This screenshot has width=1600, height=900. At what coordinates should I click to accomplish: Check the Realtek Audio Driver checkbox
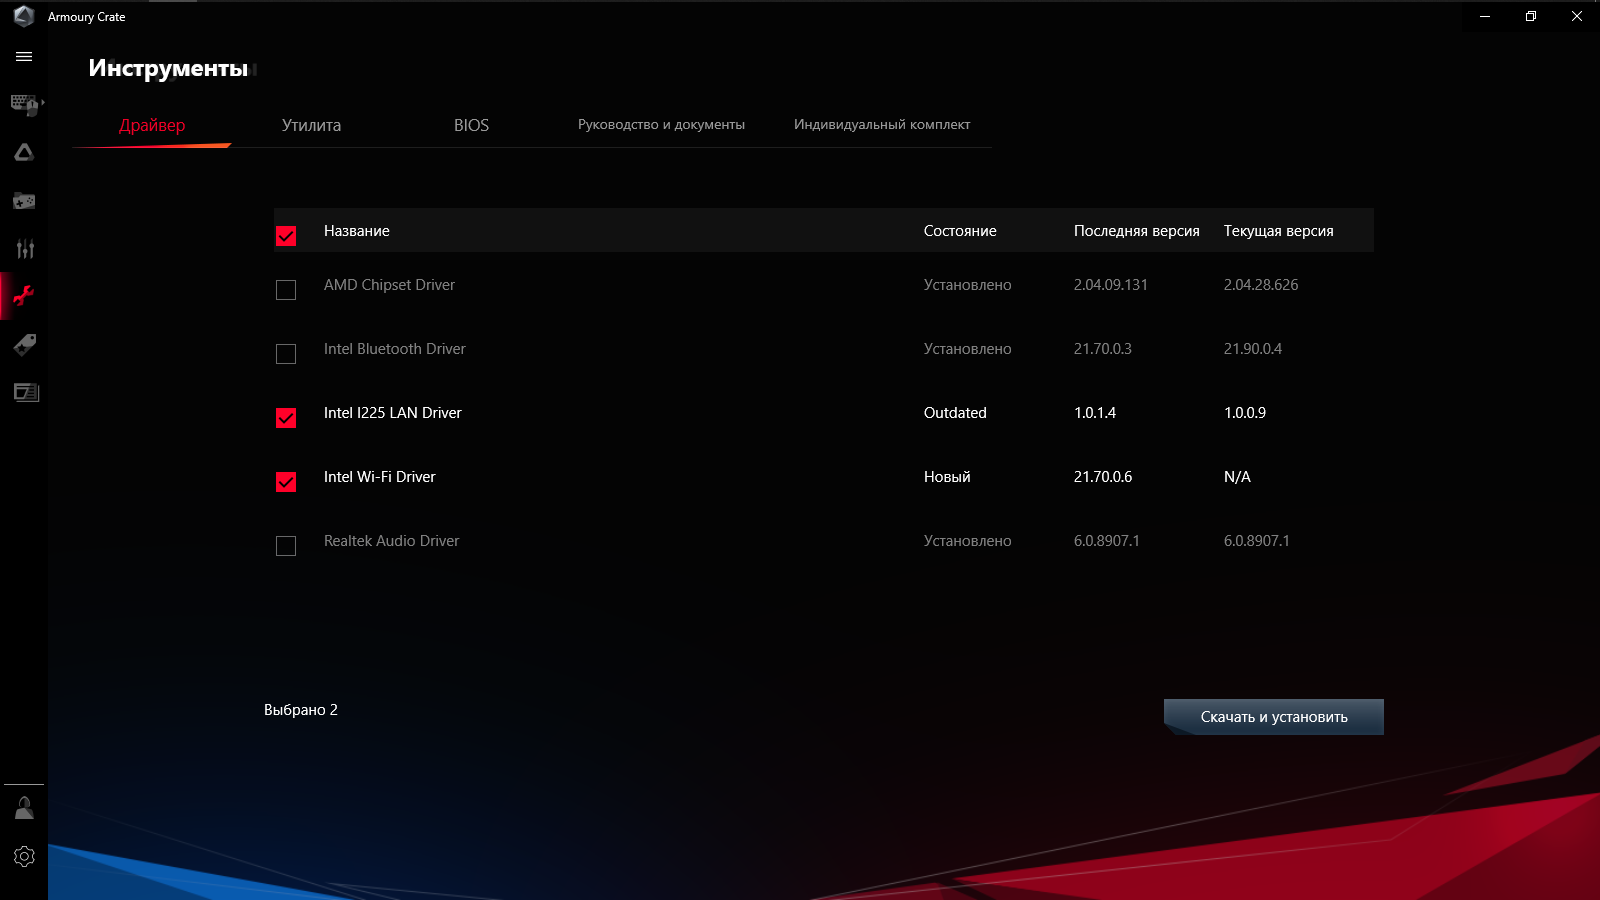286,546
